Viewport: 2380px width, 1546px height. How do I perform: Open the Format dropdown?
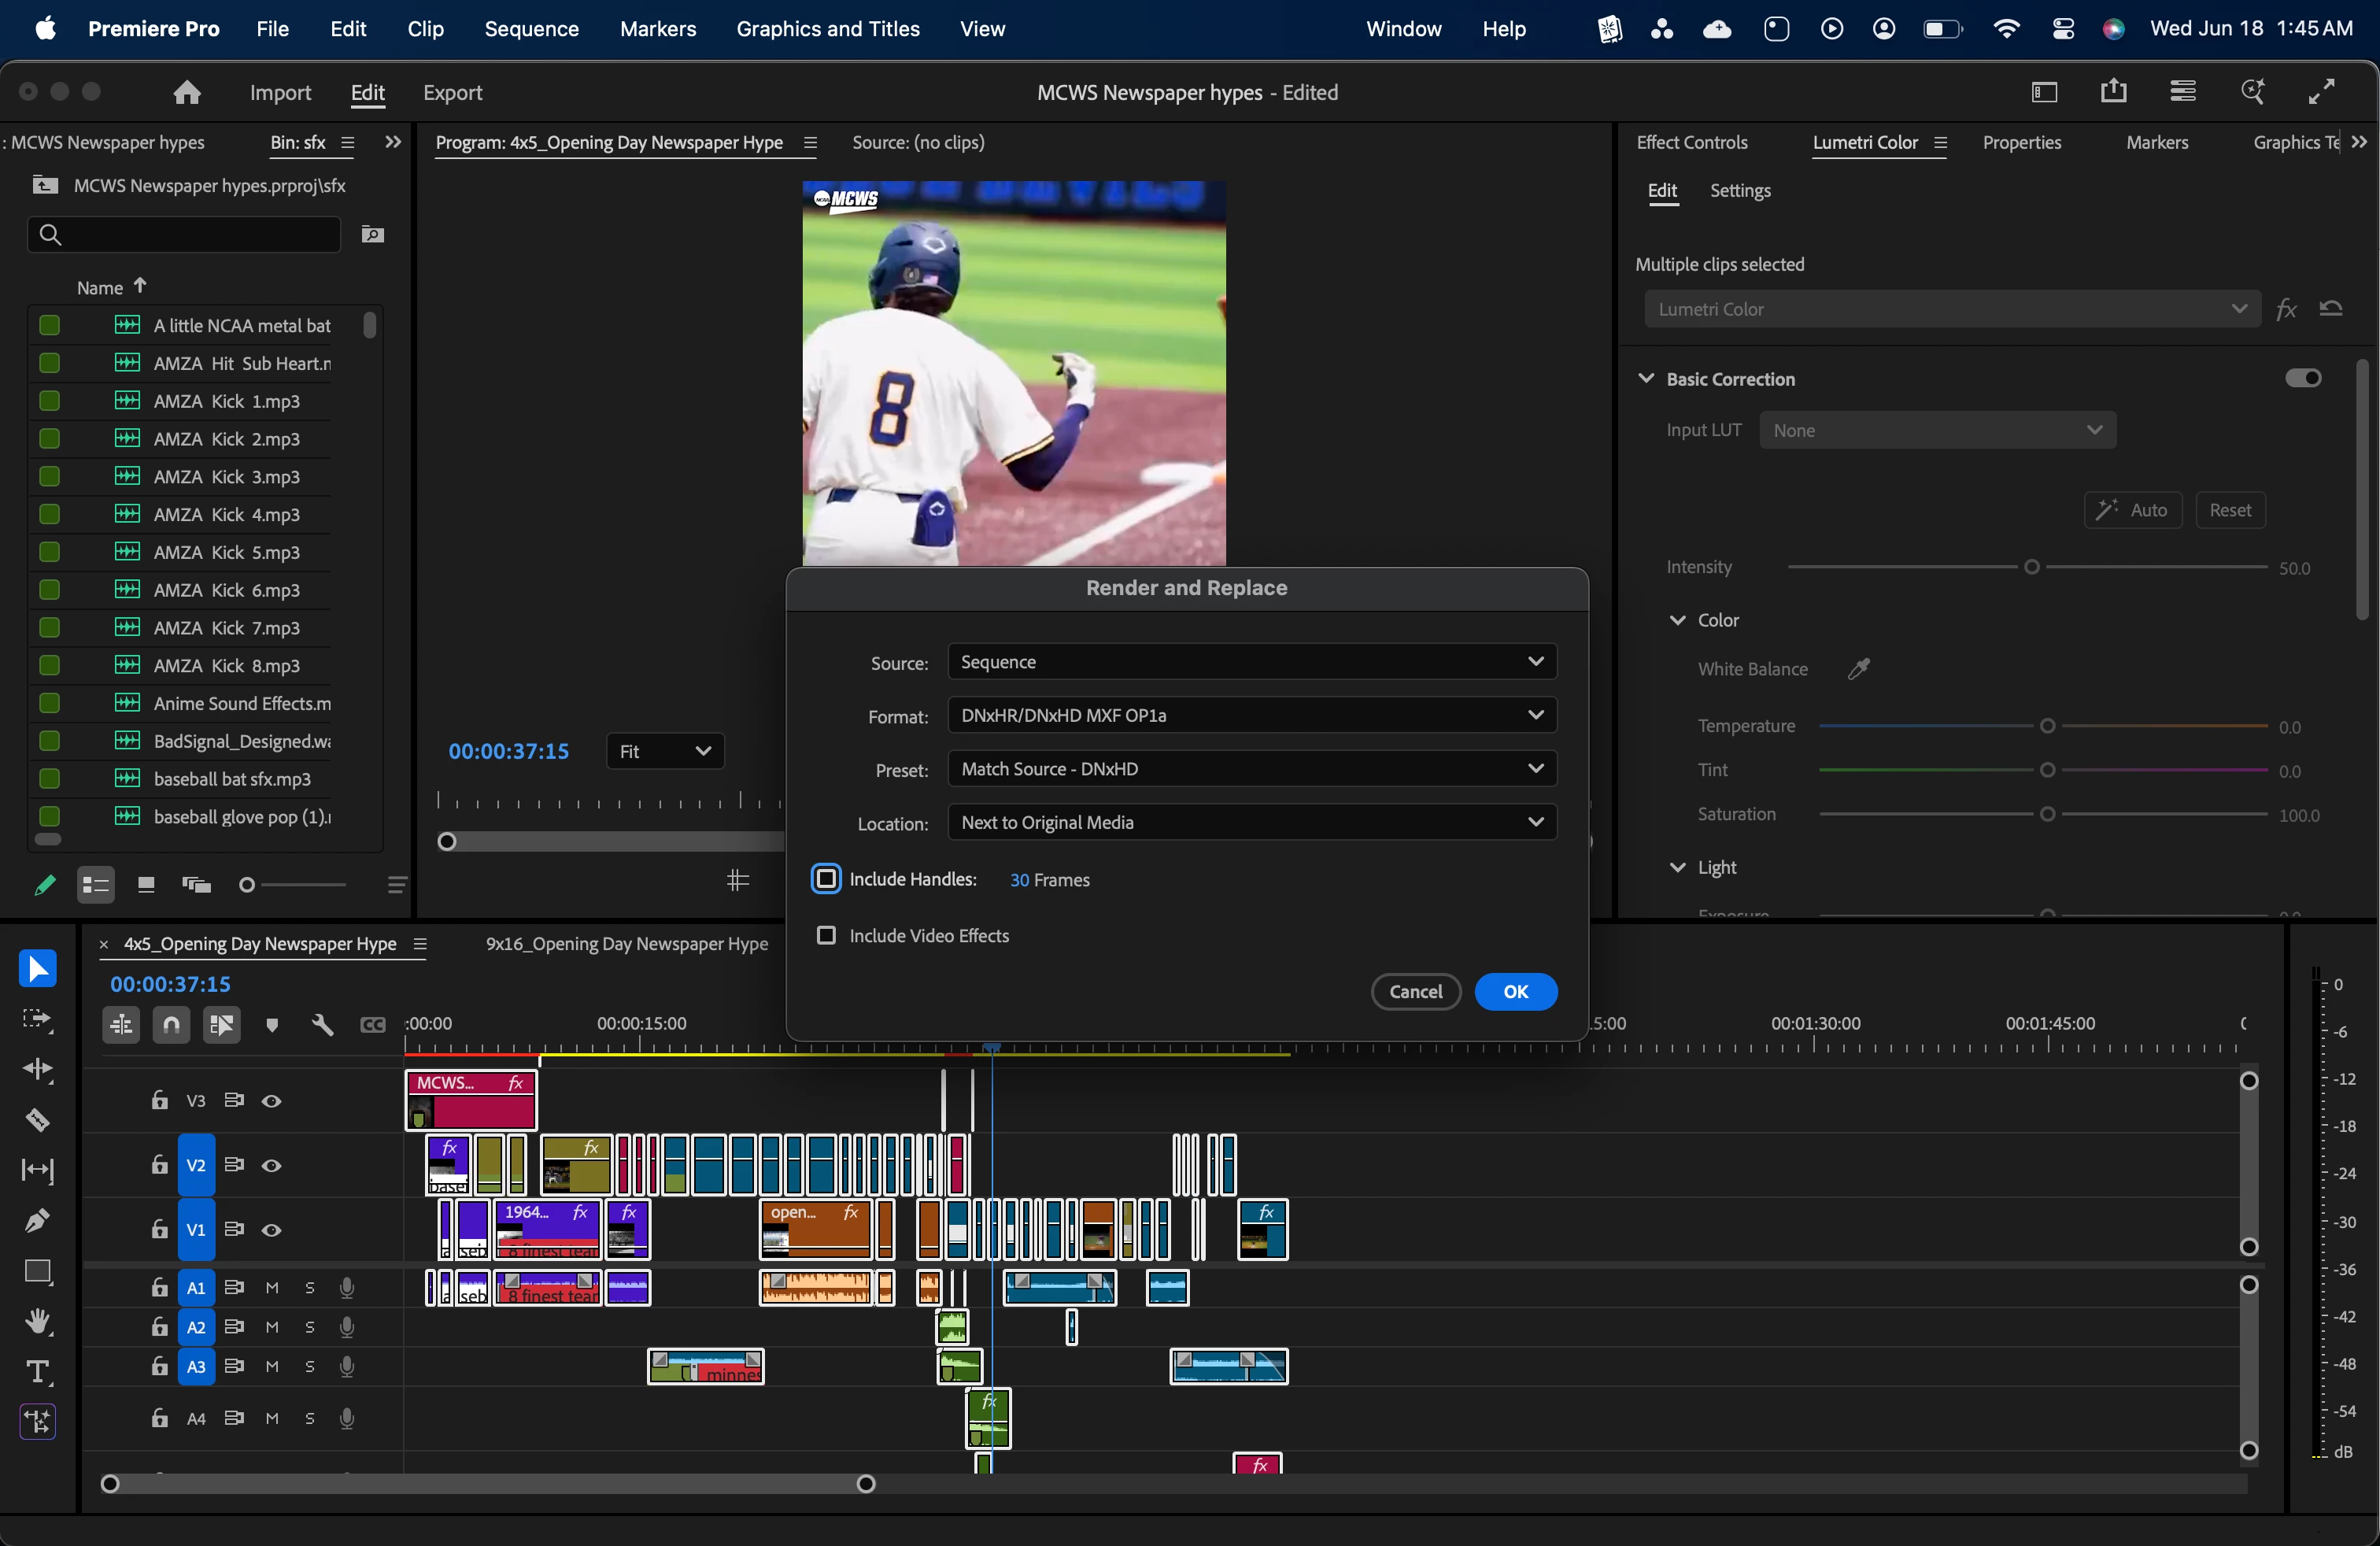pos(1251,715)
